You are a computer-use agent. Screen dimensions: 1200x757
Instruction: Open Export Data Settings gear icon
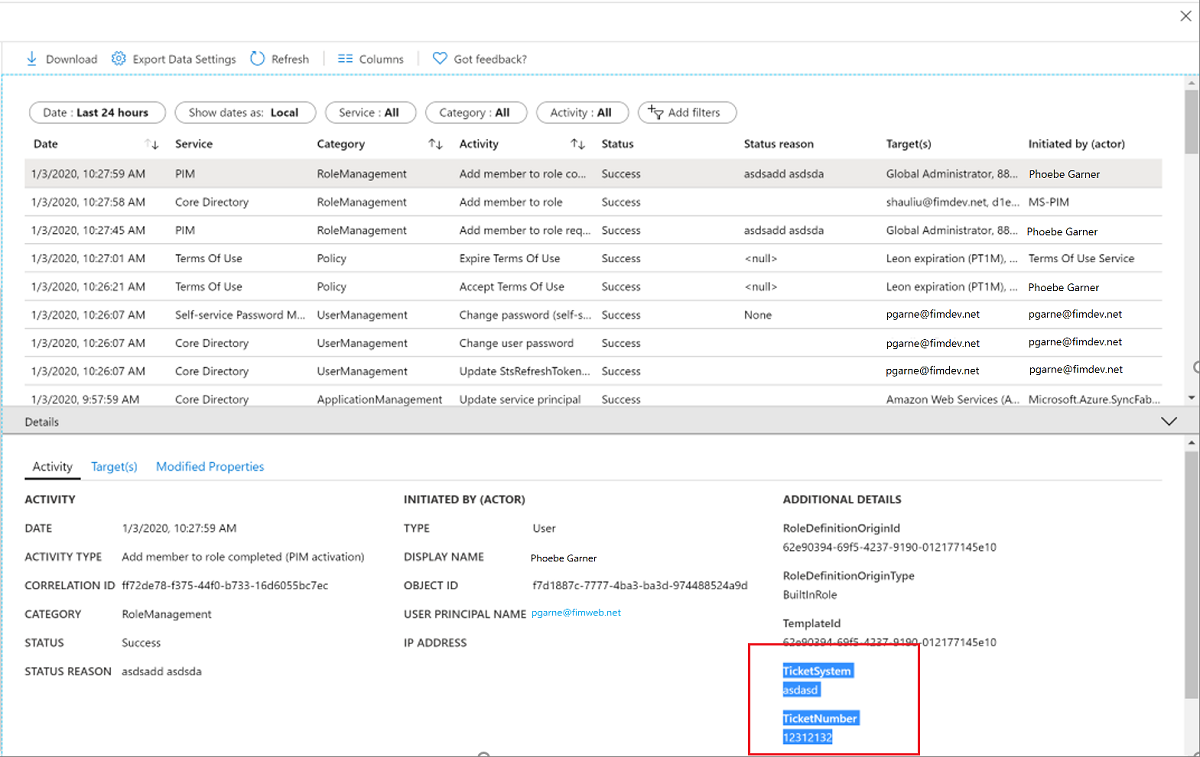click(x=119, y=59)
